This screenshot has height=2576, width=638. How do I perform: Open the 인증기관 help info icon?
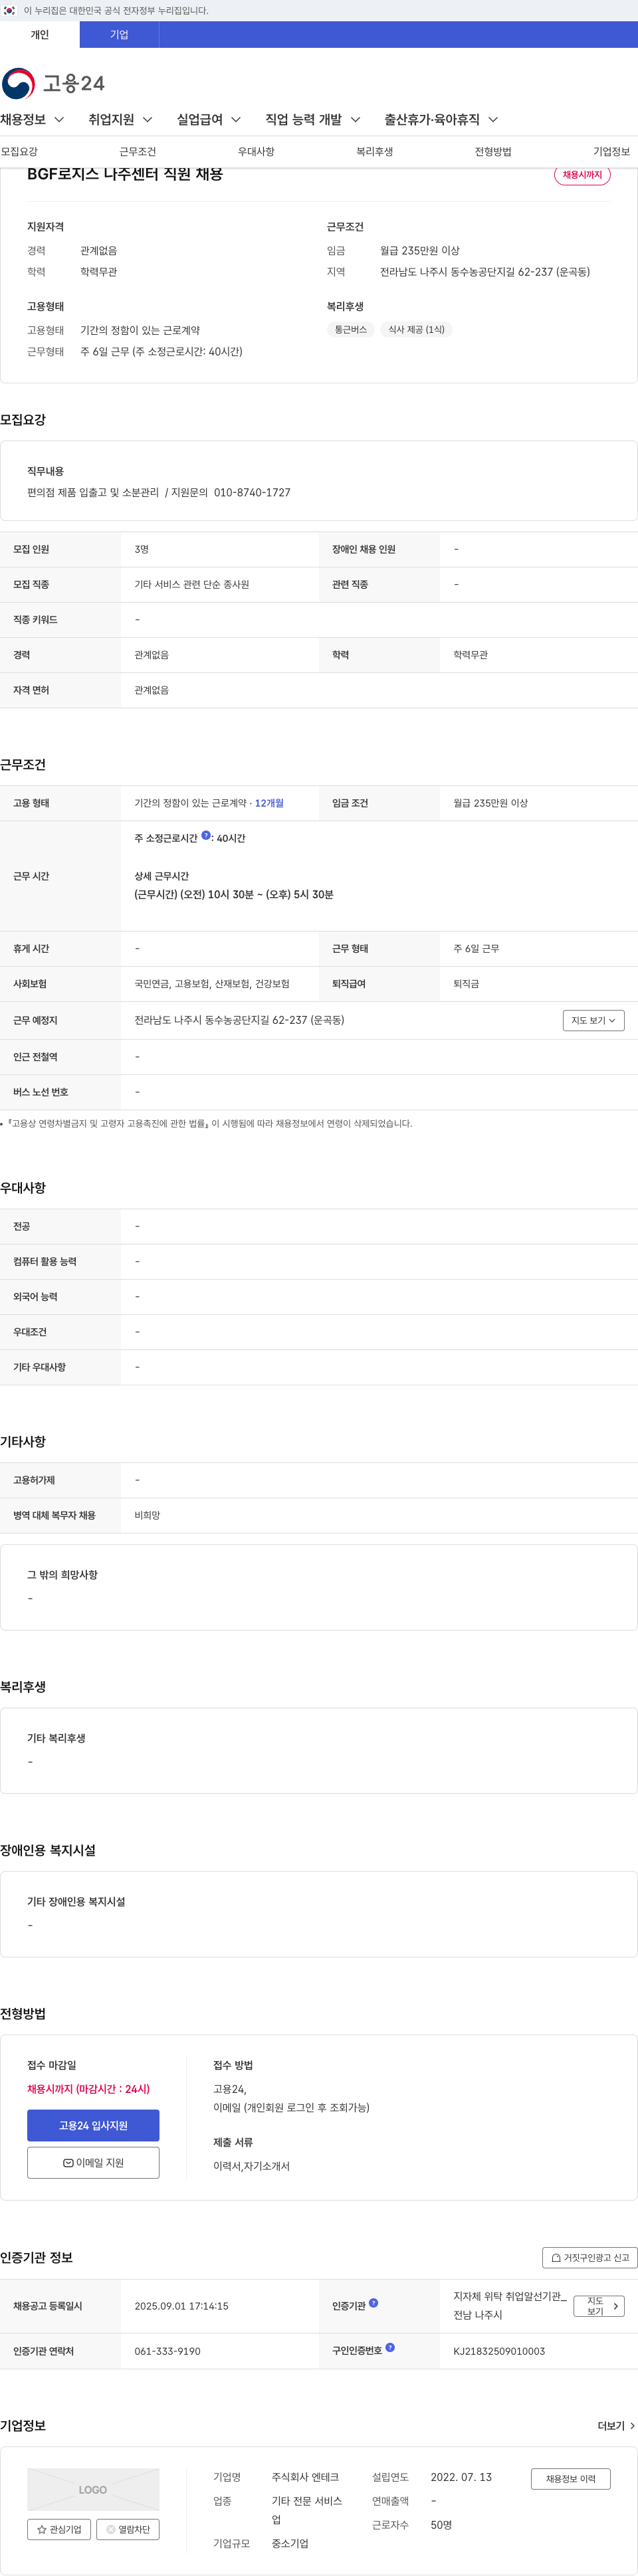373,2302
